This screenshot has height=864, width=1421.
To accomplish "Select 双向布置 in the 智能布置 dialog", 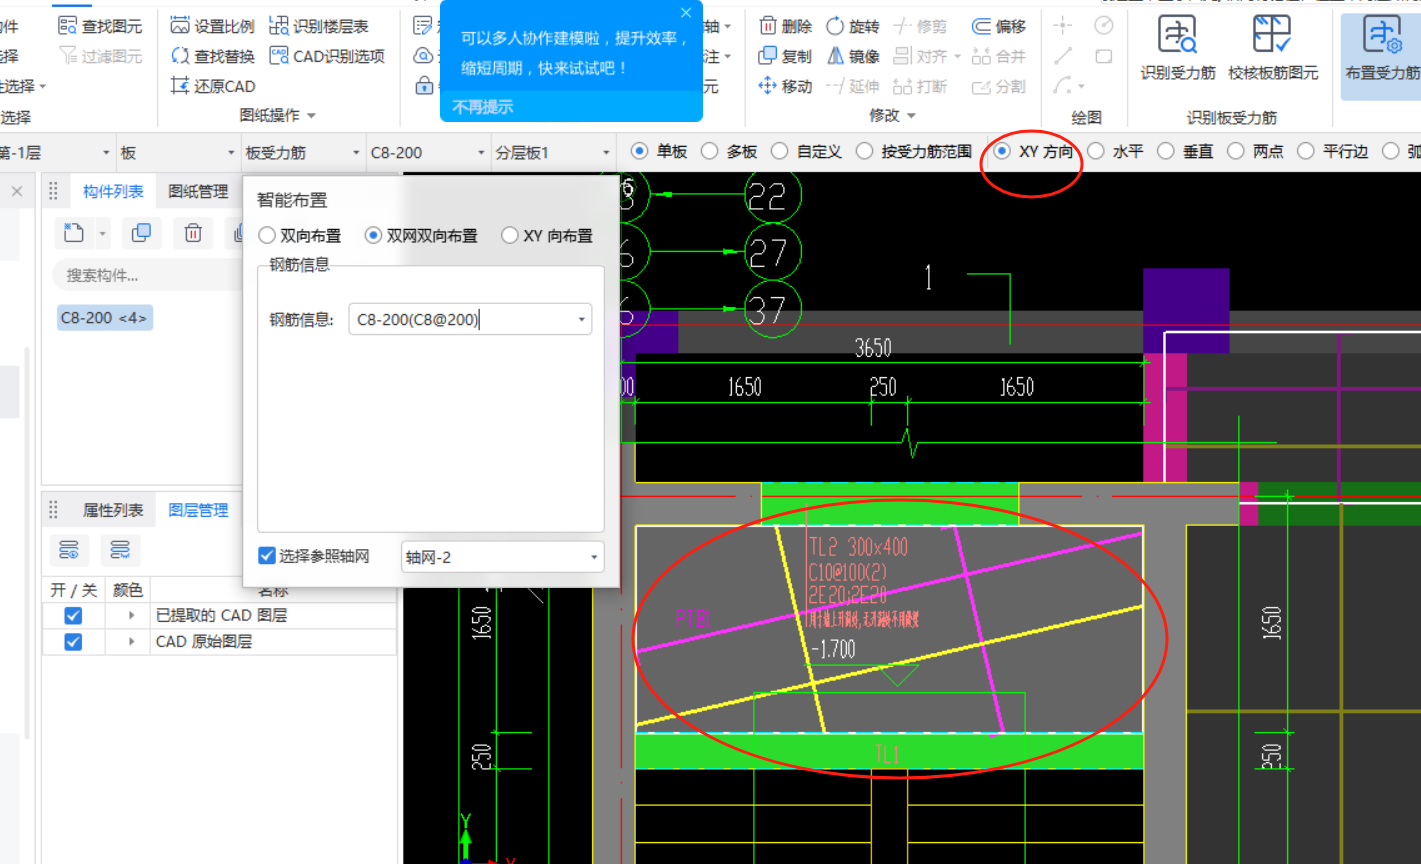I will (x=267, y=236).
